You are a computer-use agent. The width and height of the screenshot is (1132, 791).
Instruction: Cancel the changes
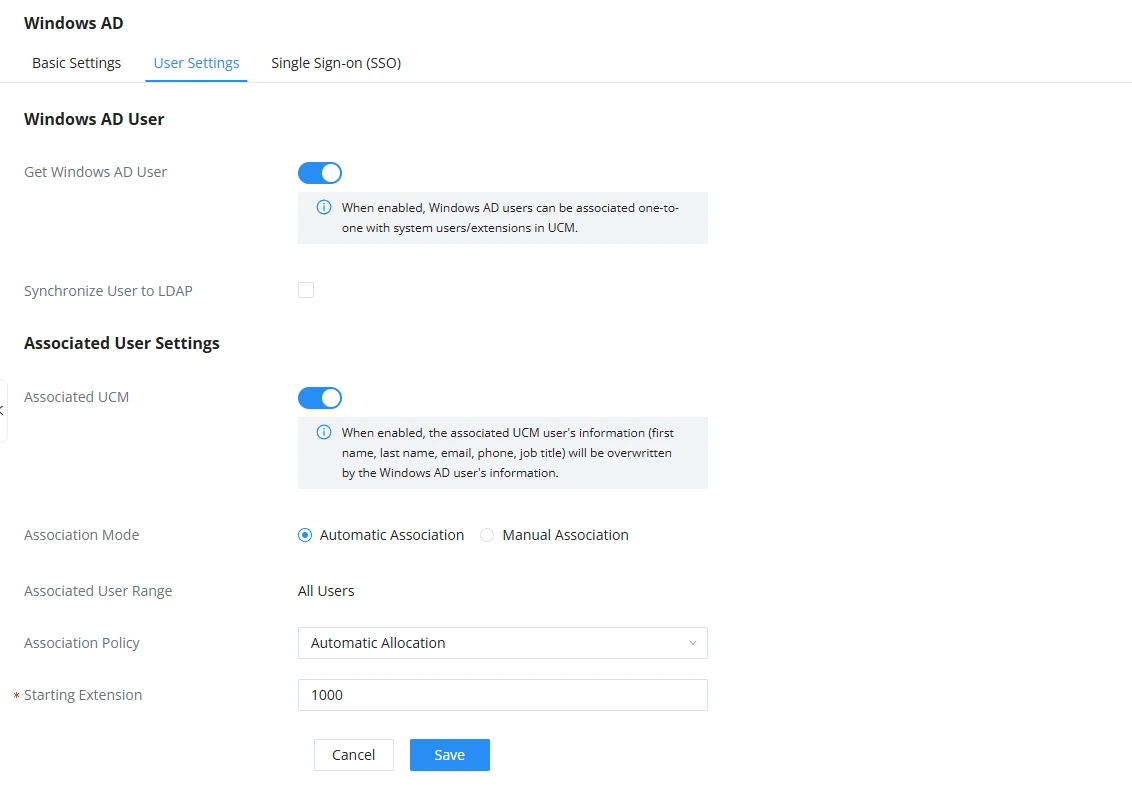[354, 755]
